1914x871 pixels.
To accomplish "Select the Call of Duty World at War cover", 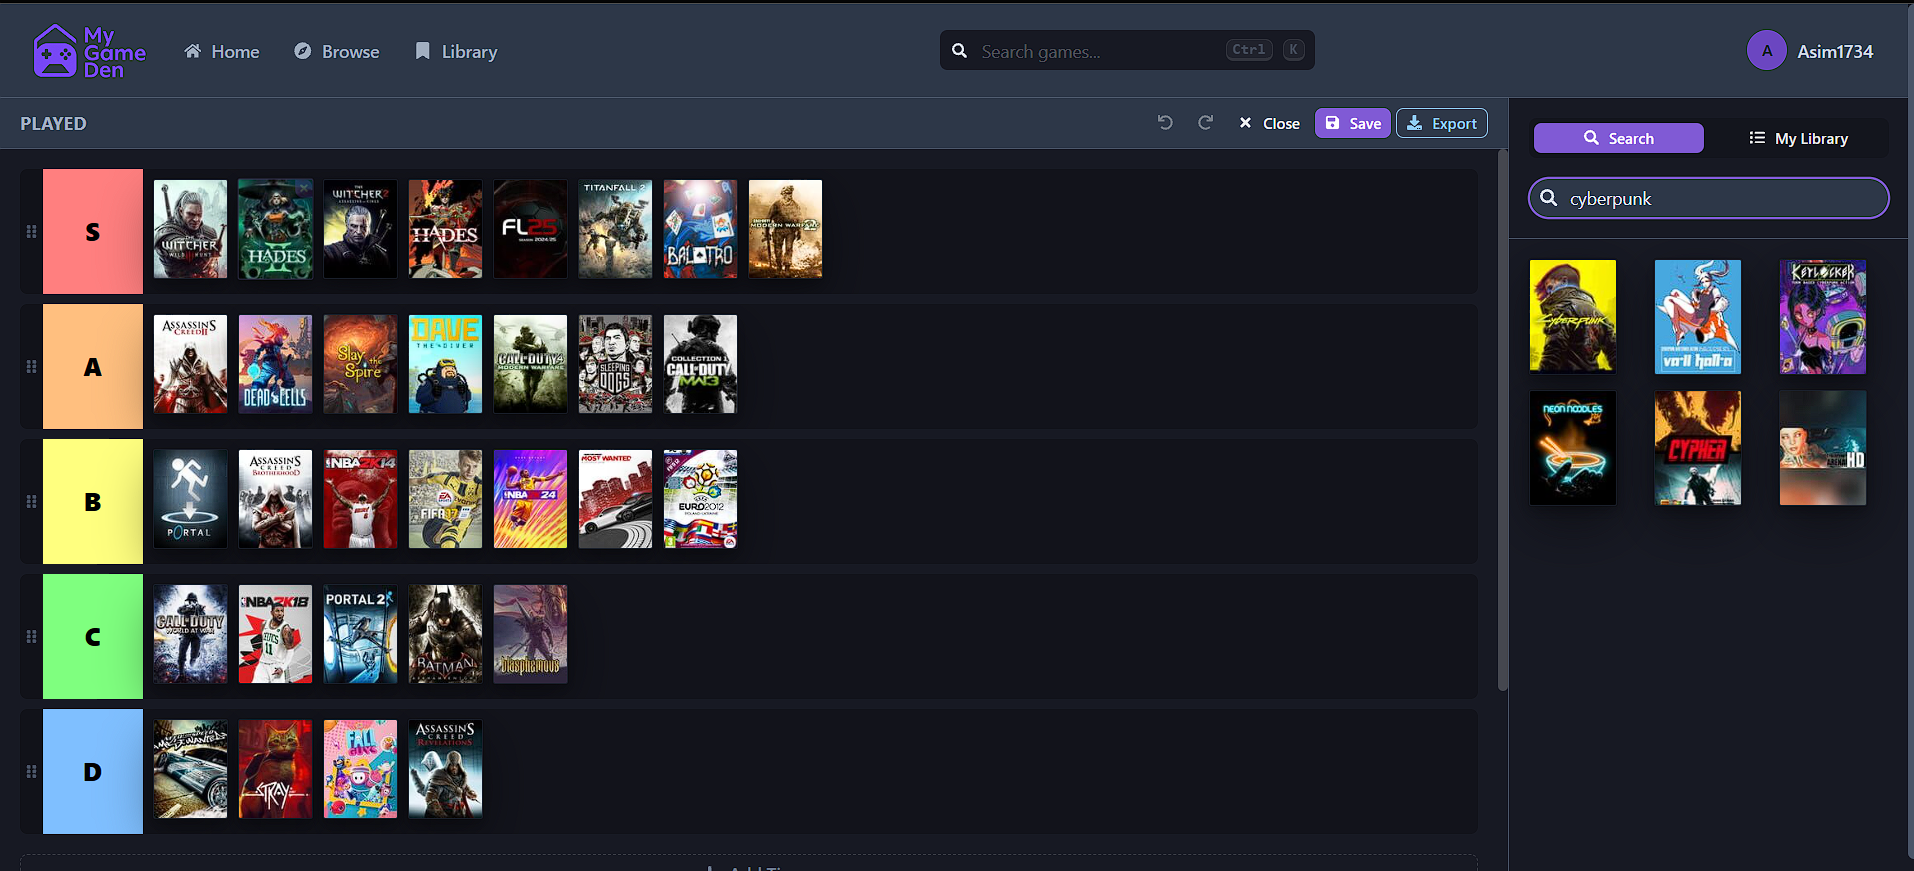I will (x=190, y=634).
